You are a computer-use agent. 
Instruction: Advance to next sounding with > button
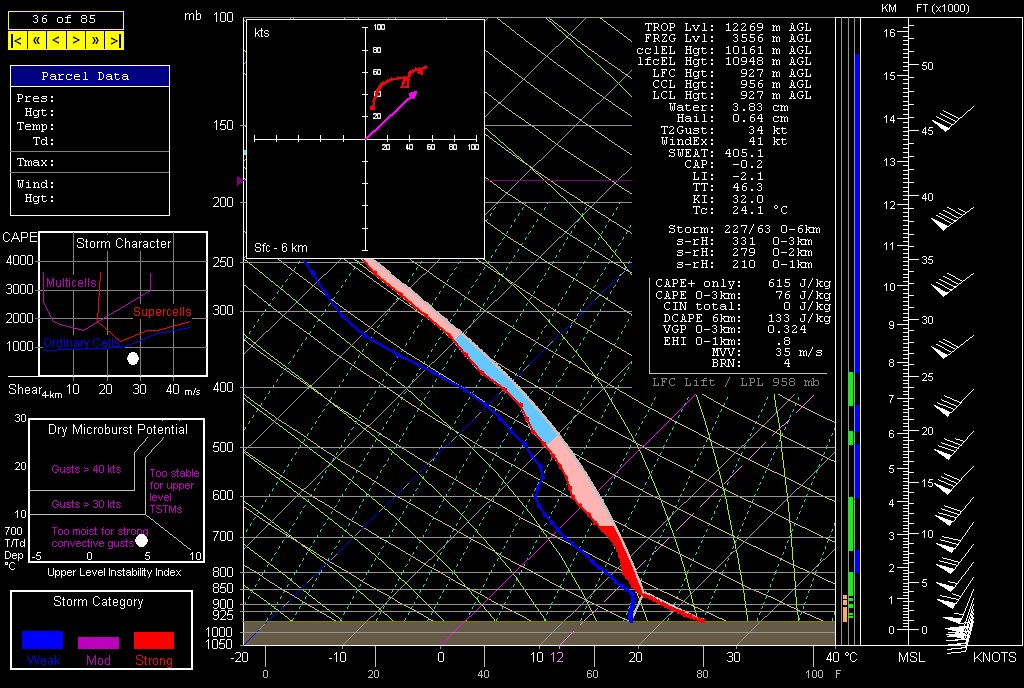[76, 41]
